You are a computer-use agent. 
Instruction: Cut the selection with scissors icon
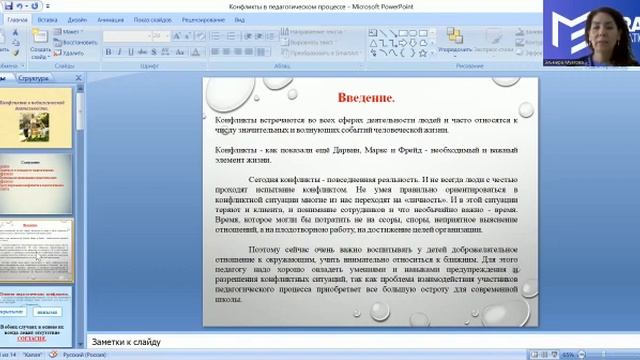tap(16, 32)
